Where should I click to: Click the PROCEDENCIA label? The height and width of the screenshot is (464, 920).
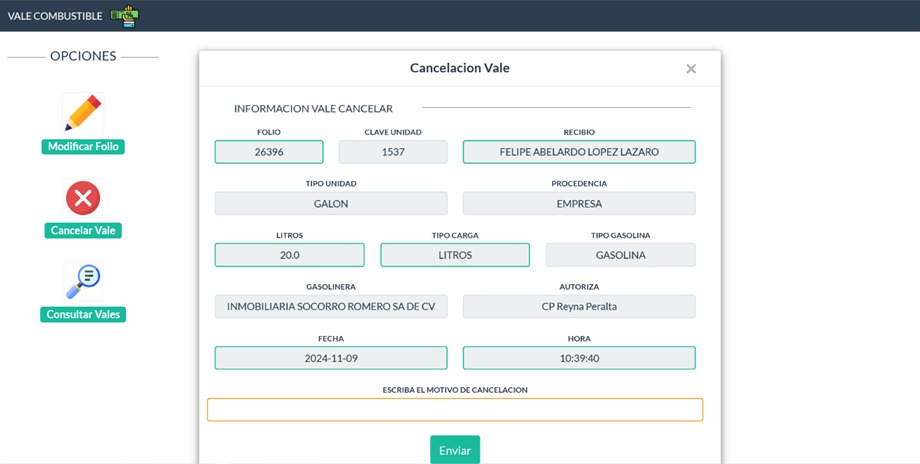point(579,184)
